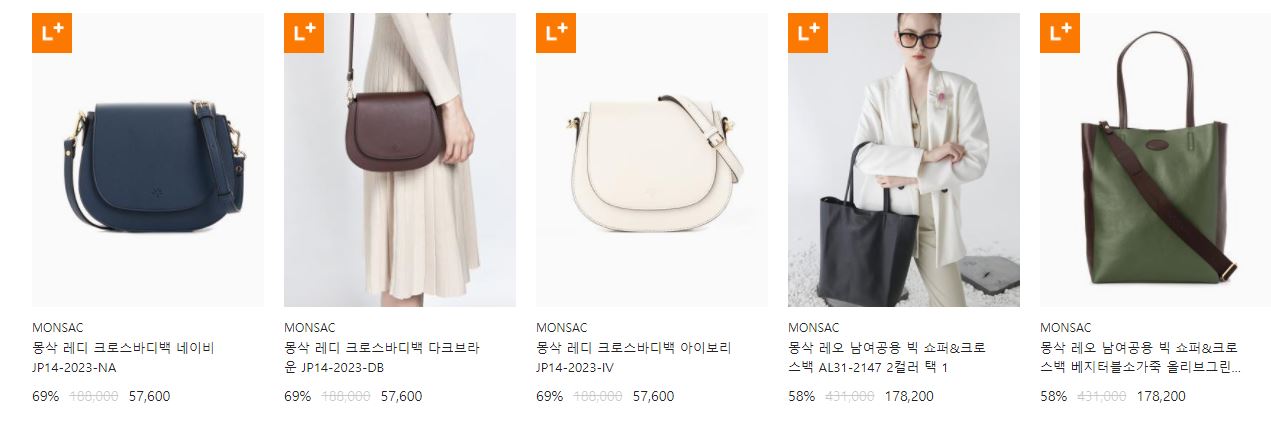Open the 올리브그린 shopper product title

point(1140,357)
